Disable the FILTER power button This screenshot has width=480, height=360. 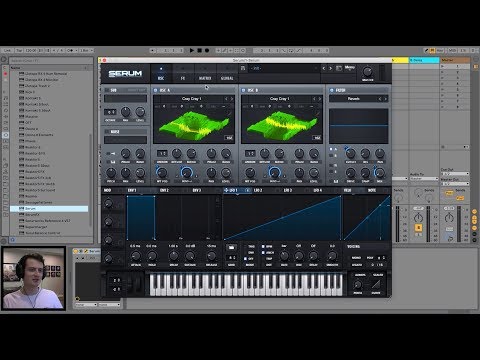[x=331, y=90]
